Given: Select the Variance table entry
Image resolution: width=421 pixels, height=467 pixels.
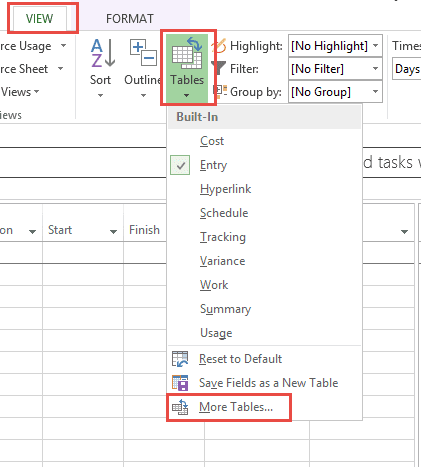Looking at the screenshot, I should coord(222,261).
